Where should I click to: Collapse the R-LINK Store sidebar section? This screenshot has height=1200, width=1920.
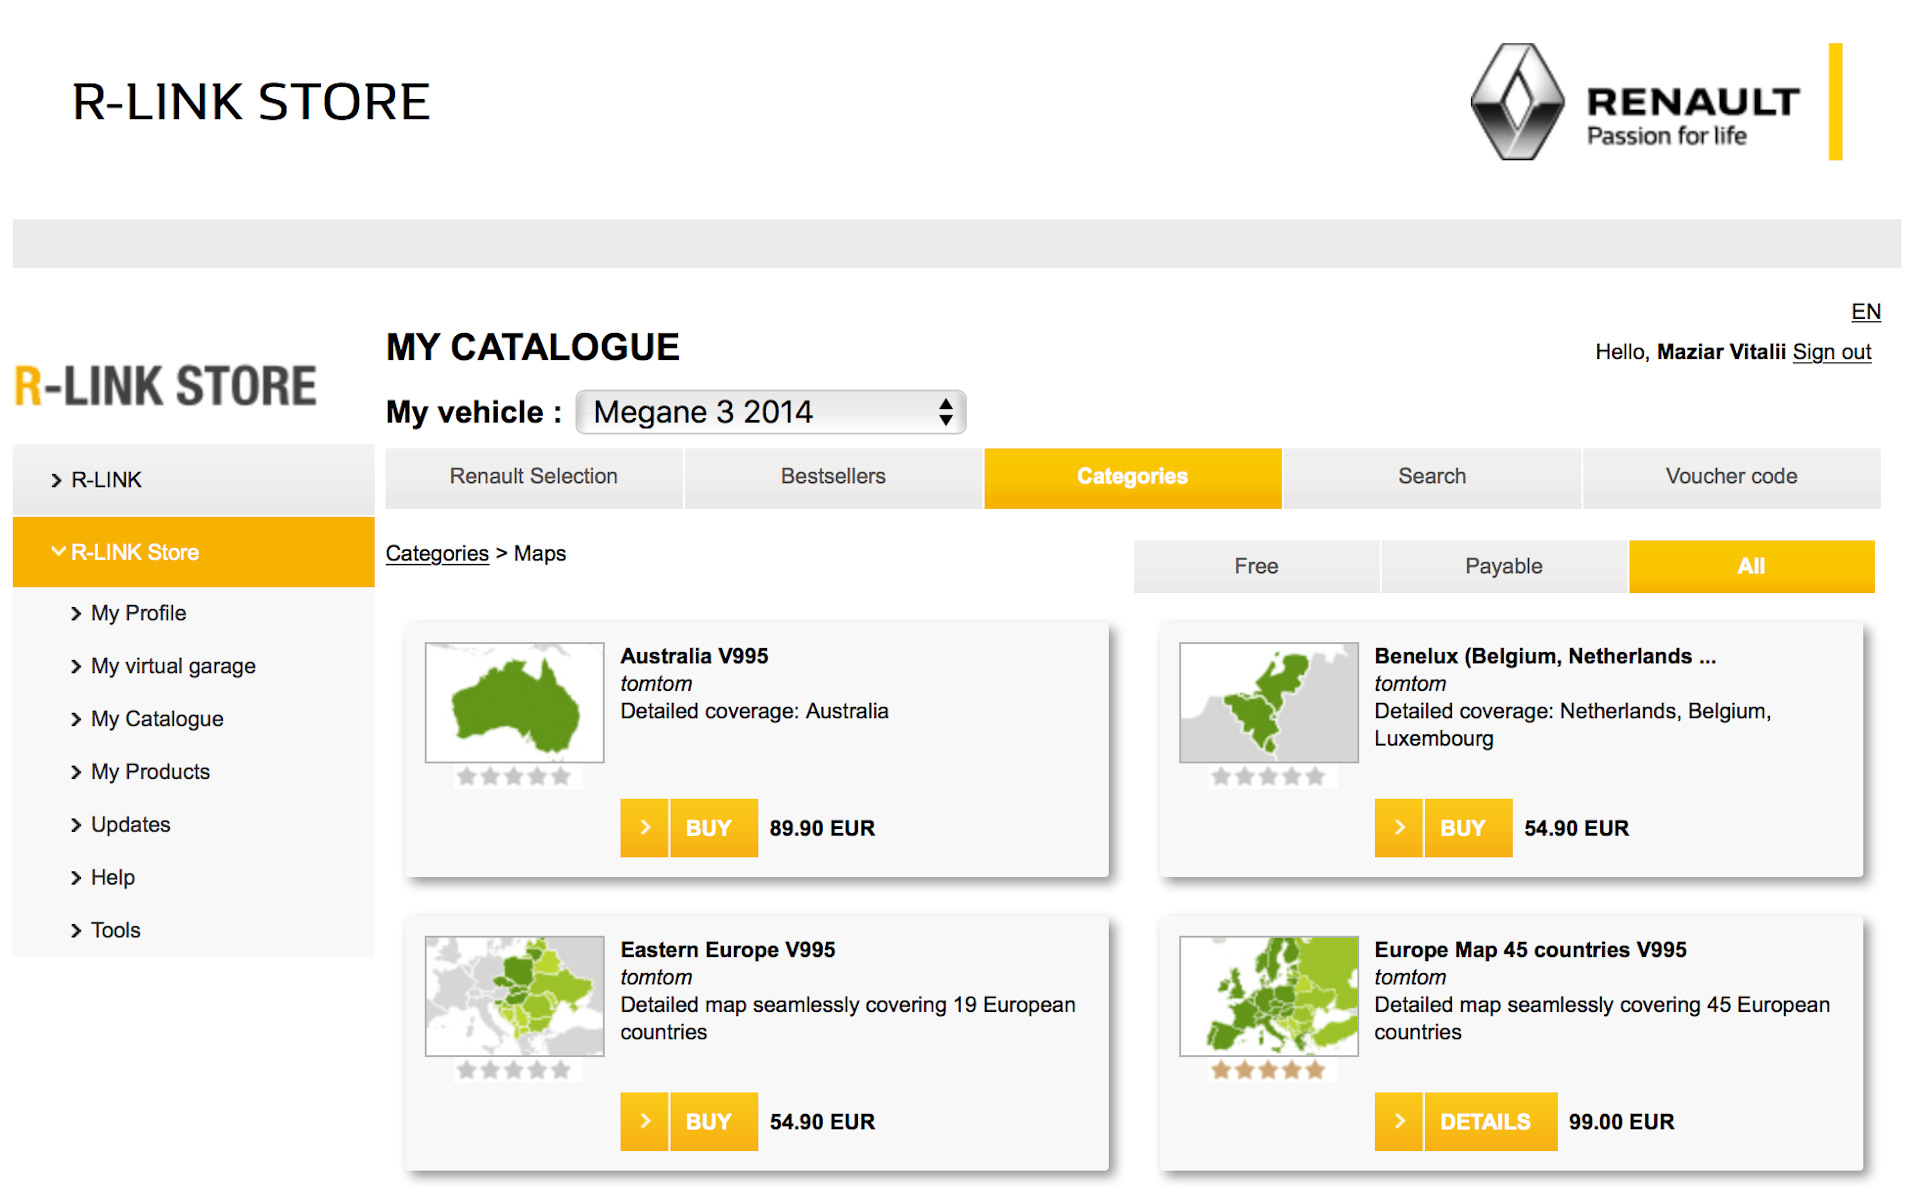point(134,552)
